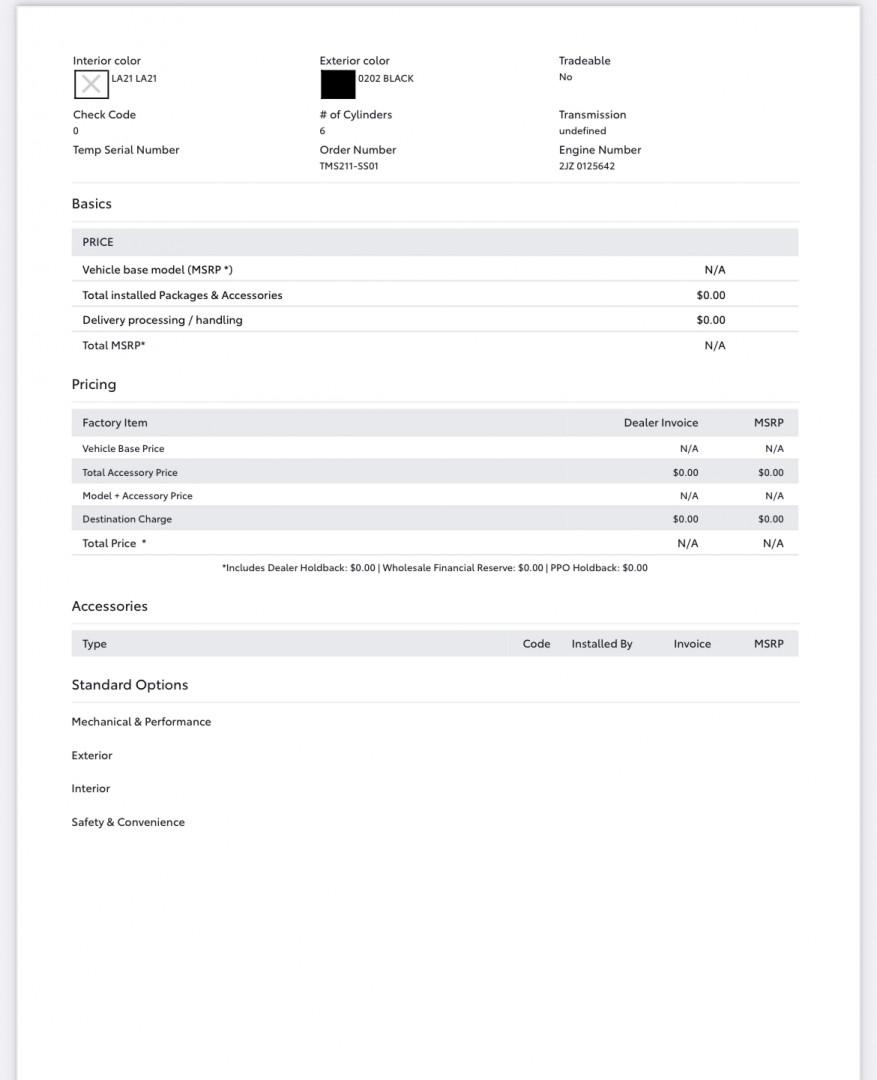877x1080 pixels.
Task: Click engine number 2JZ 0125642
Action: [x=587, y=166]
